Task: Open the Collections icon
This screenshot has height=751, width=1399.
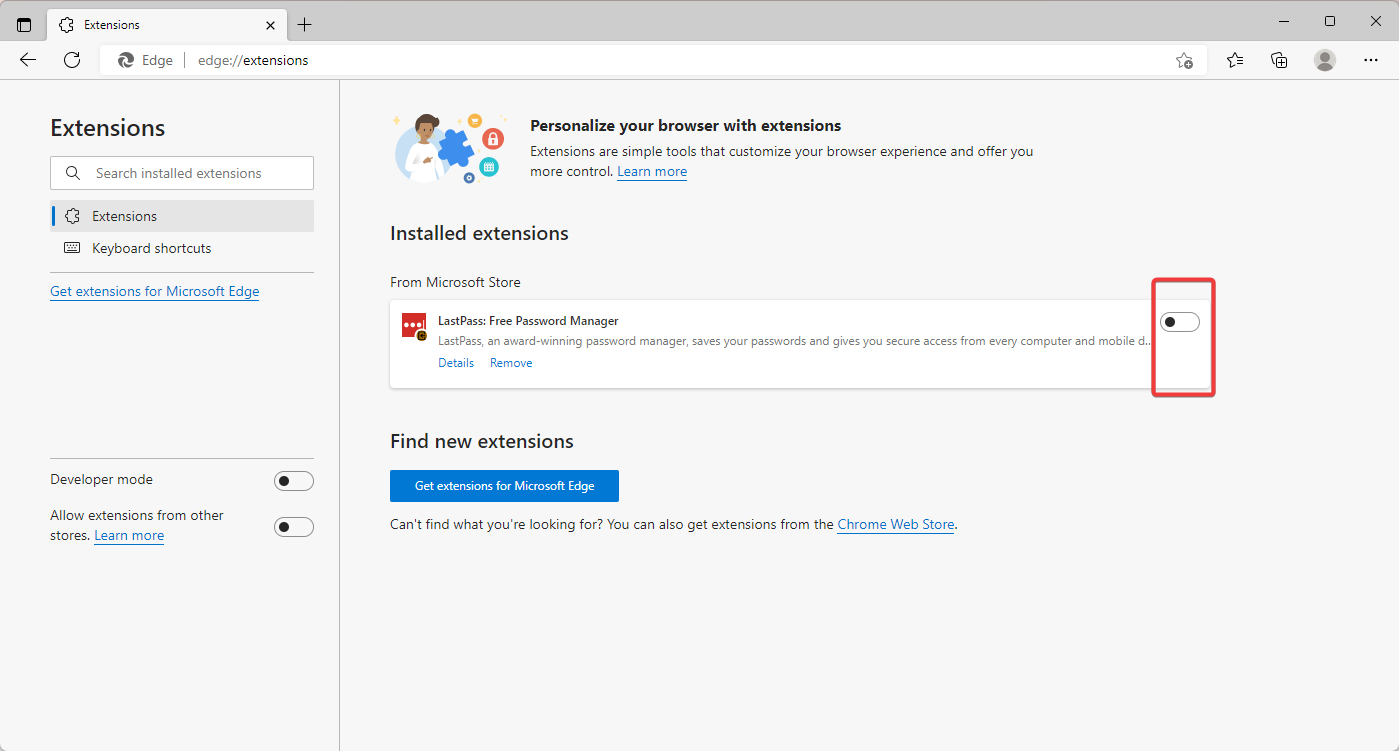Action: (1279, 60)
